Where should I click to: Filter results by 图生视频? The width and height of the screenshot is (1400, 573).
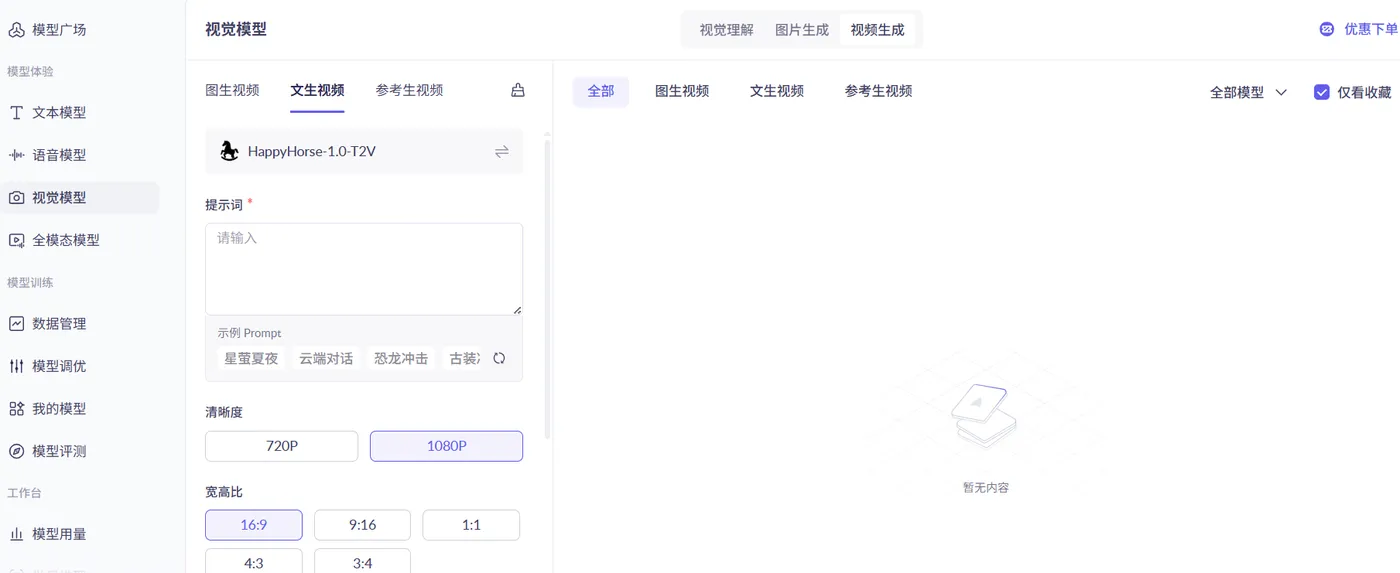click(x=682, y=91)
